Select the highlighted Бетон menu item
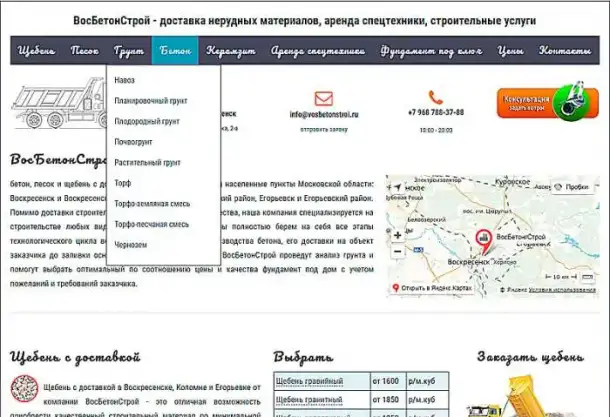This screenshot has width=610, height=417. [175, 51]
